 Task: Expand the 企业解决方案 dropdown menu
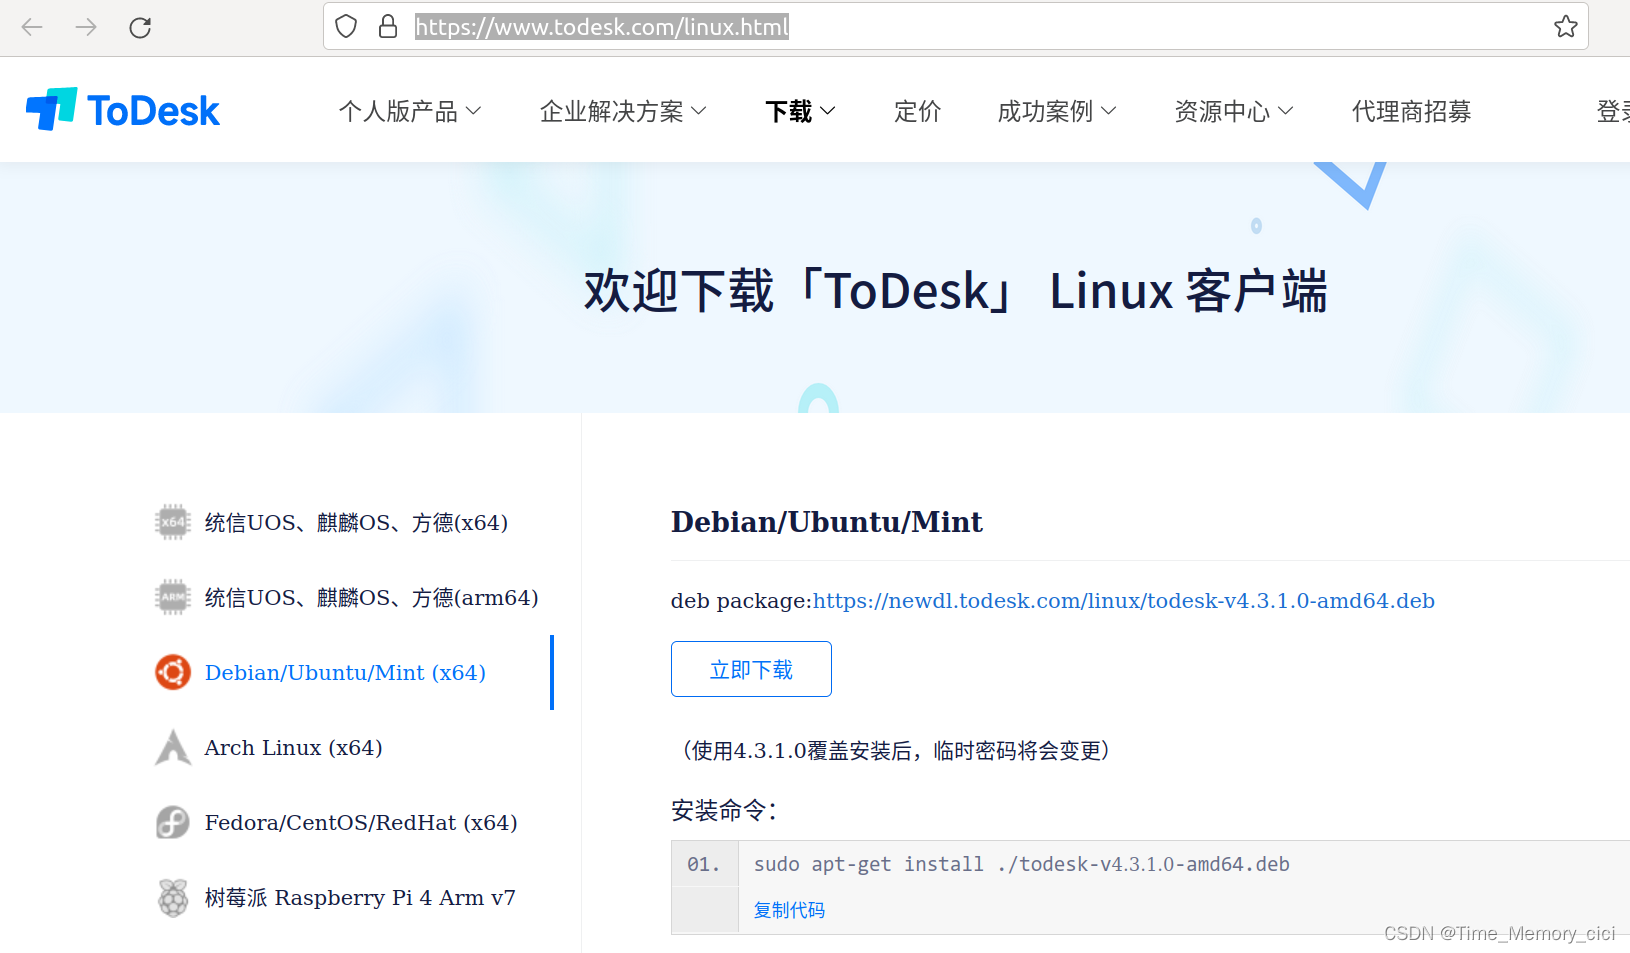[623, 111]
